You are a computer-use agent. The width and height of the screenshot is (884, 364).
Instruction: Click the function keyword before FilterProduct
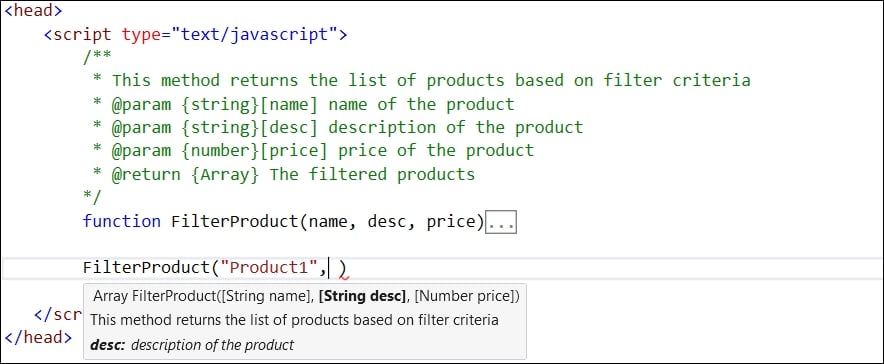pos(122,221)
